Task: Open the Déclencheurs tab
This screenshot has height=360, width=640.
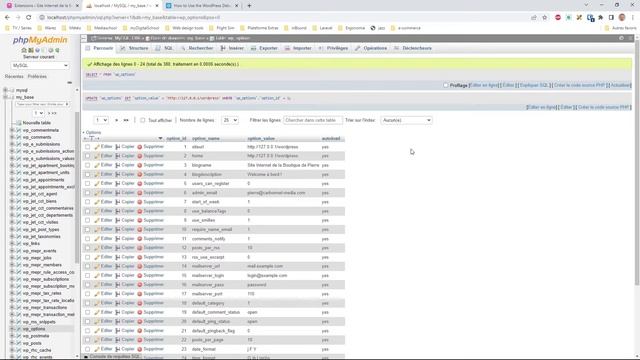Action: coord(413,48)
